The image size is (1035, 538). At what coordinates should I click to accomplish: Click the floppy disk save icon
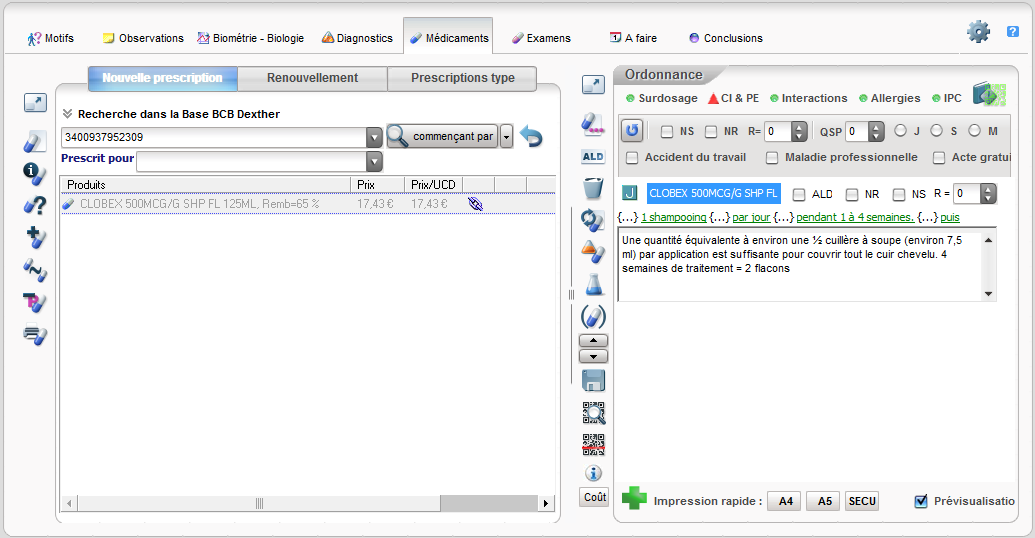593,380
